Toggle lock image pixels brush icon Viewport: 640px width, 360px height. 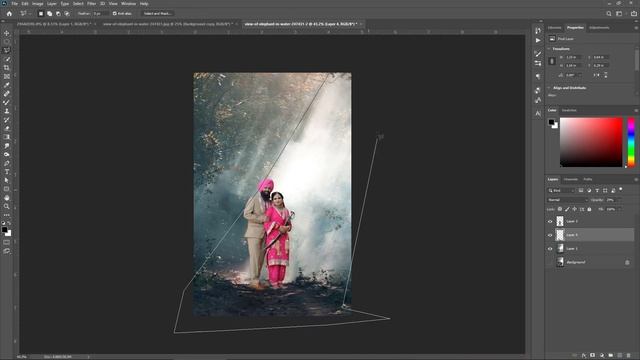(567, 209)
